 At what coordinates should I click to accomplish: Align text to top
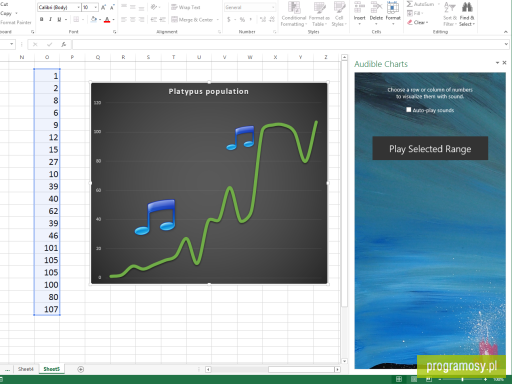(x=124, y=7)
